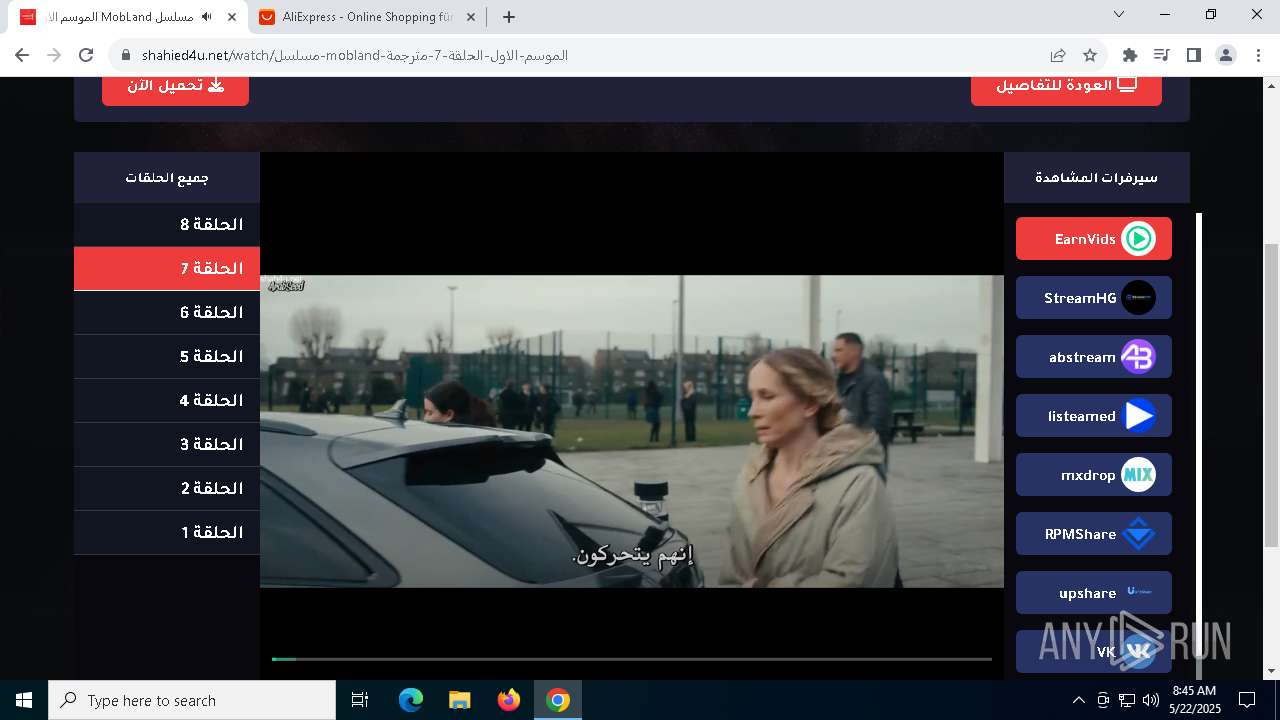Close the AliExpress tab

point(470,17)
